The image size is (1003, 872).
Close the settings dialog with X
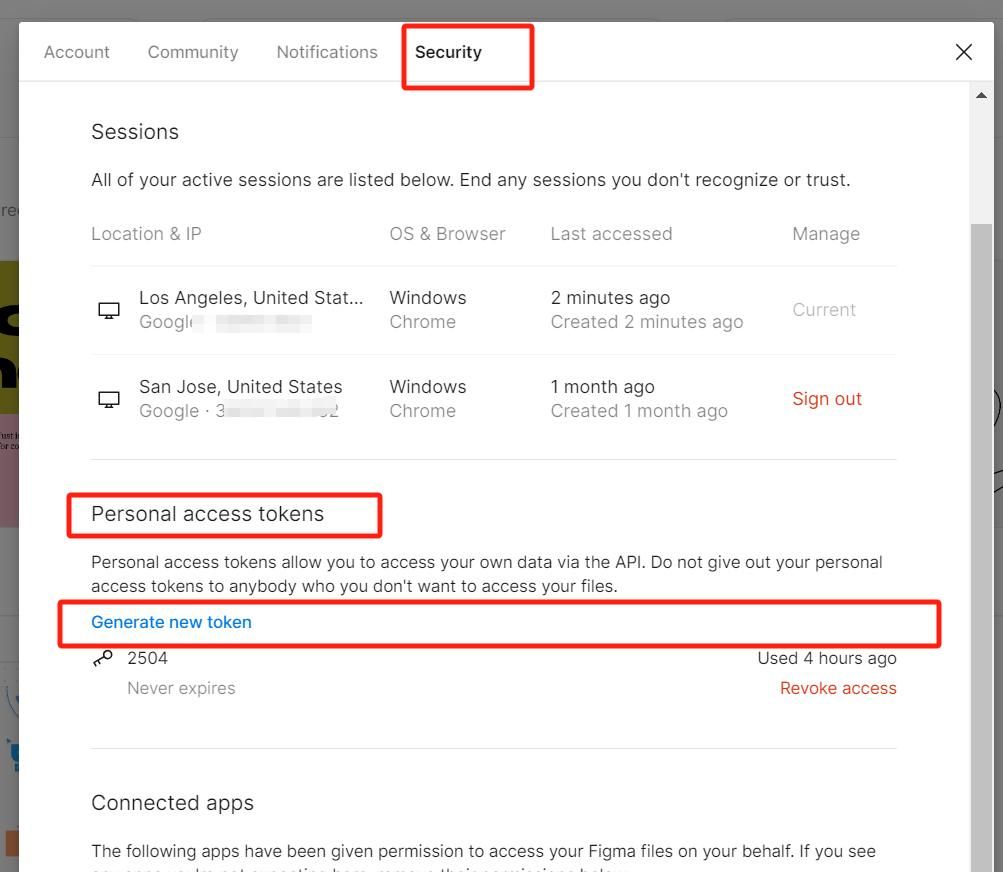963,52
